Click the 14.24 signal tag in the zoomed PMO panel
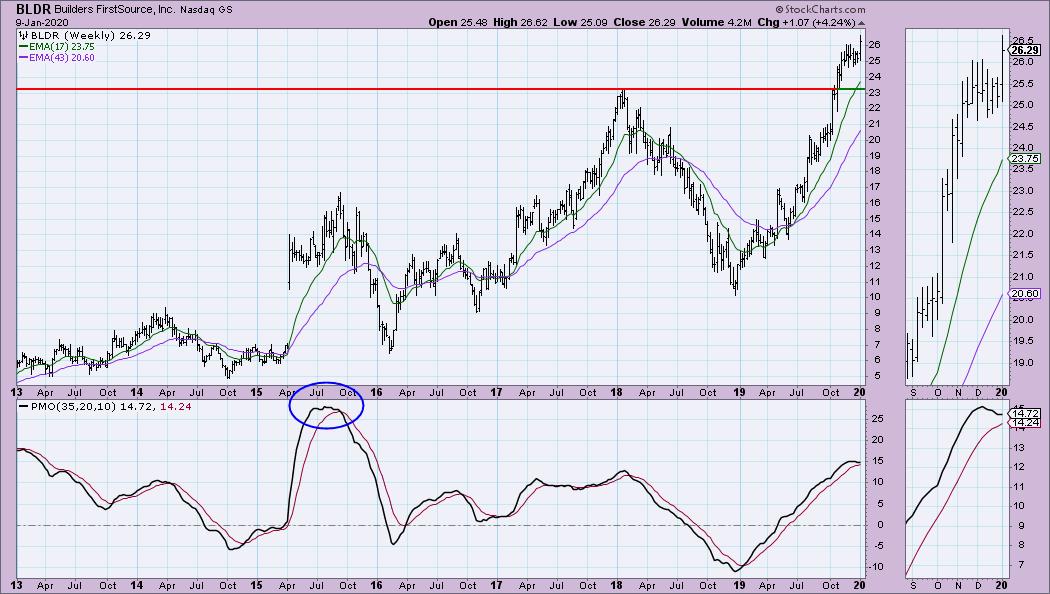Screen dimensions: 1050x594 click(x=1025, y=423)
